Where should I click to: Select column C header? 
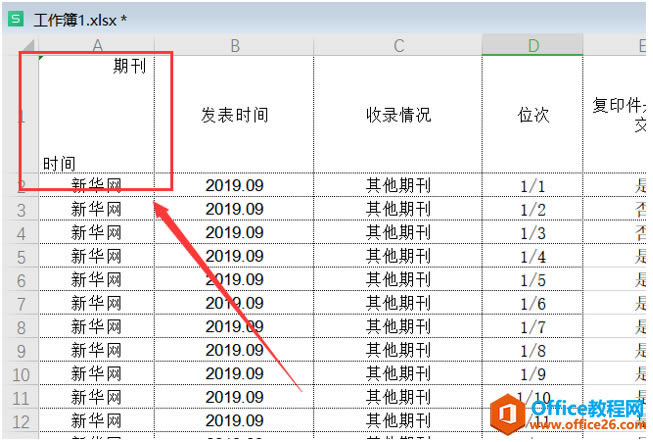398,46
